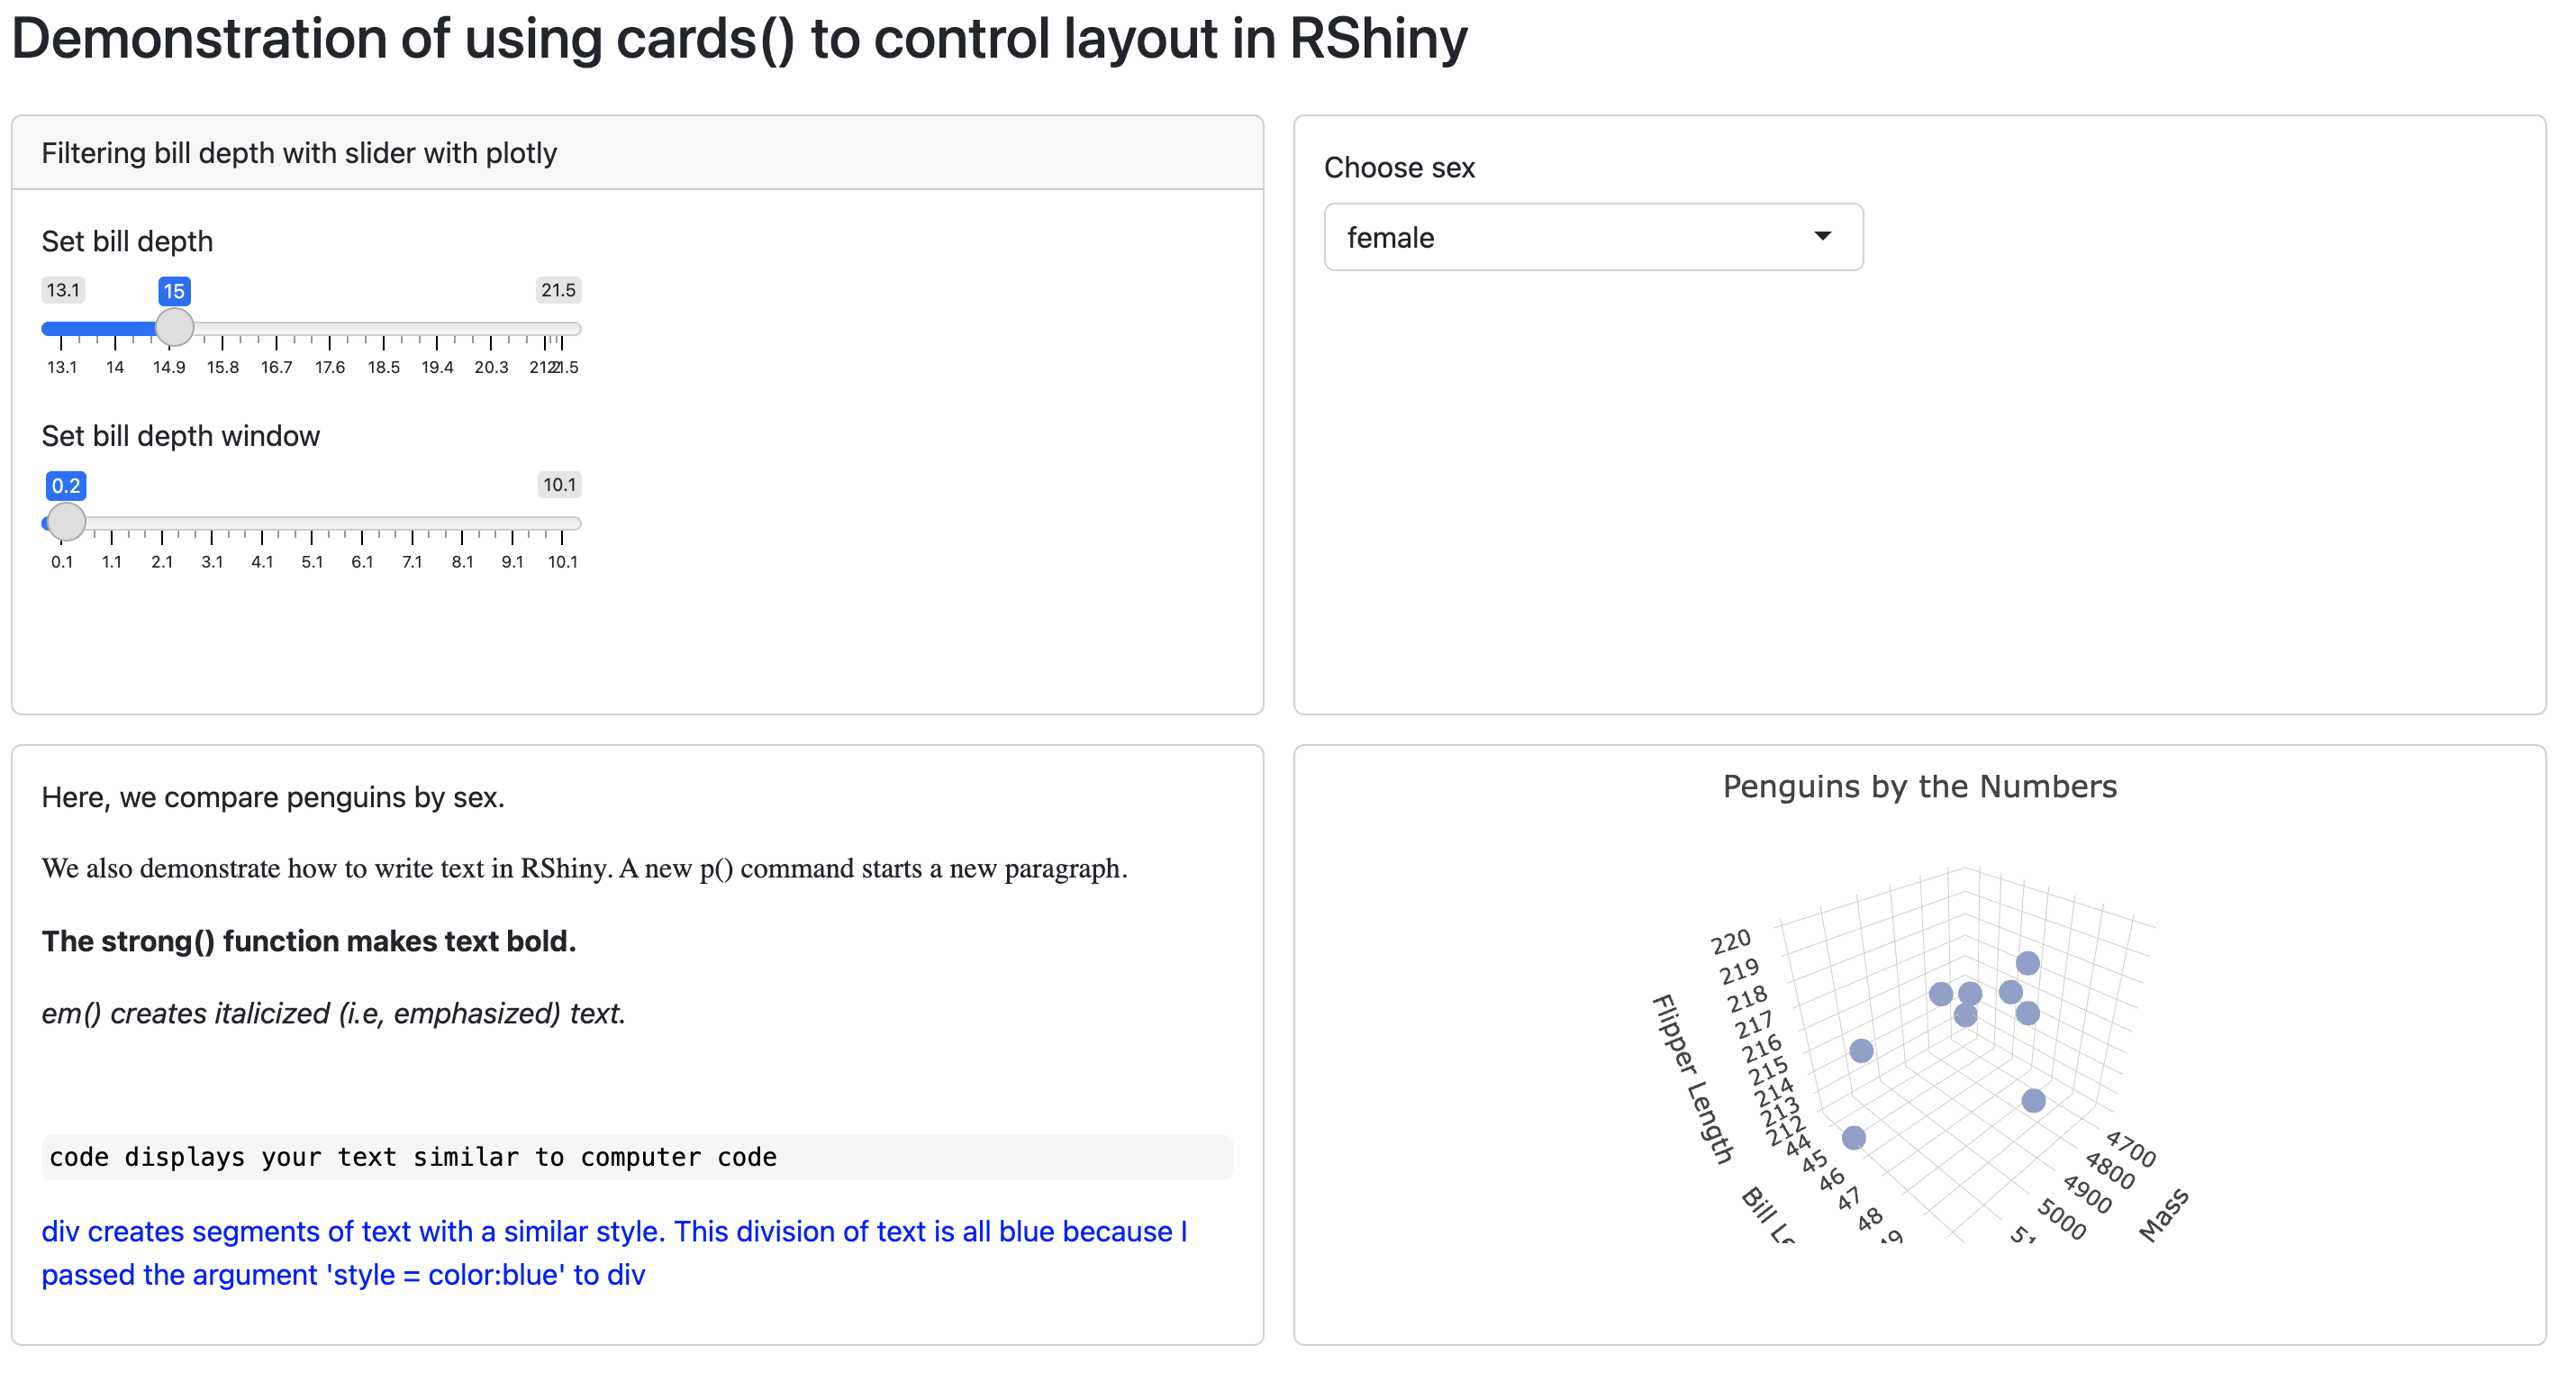Click the Penguins by the Numbers plot title
The image size is (2576, 1373).
click(1919, 787)
